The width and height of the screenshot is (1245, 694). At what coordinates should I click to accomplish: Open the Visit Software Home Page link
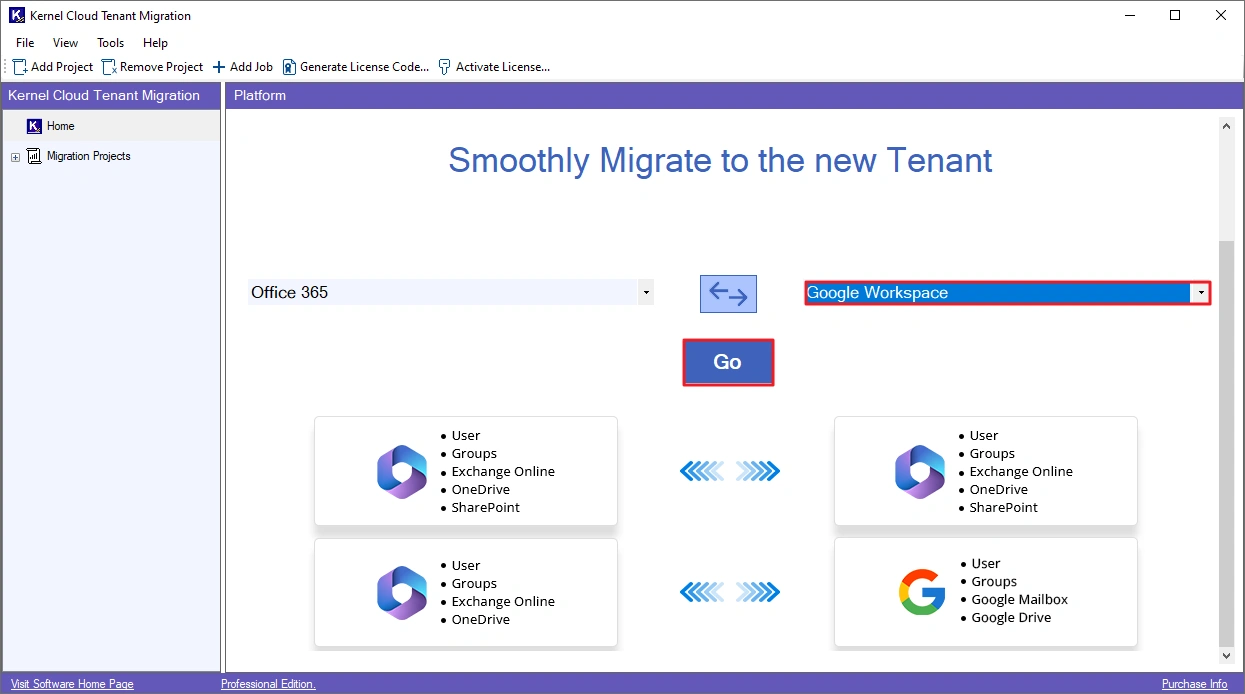coord(71,684)
